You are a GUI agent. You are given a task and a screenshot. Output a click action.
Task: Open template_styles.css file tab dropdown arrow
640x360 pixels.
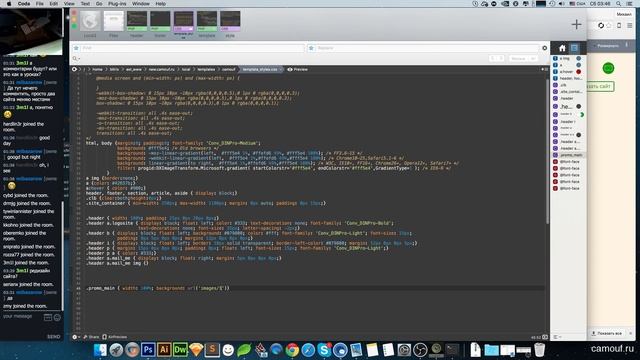point(281,69)
